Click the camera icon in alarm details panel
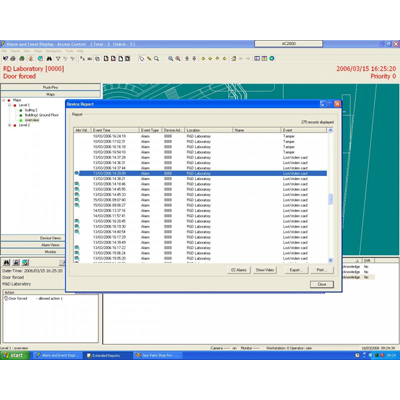This screenshot has height=400, width=400. pyautogui.click(x=16, y=263)
